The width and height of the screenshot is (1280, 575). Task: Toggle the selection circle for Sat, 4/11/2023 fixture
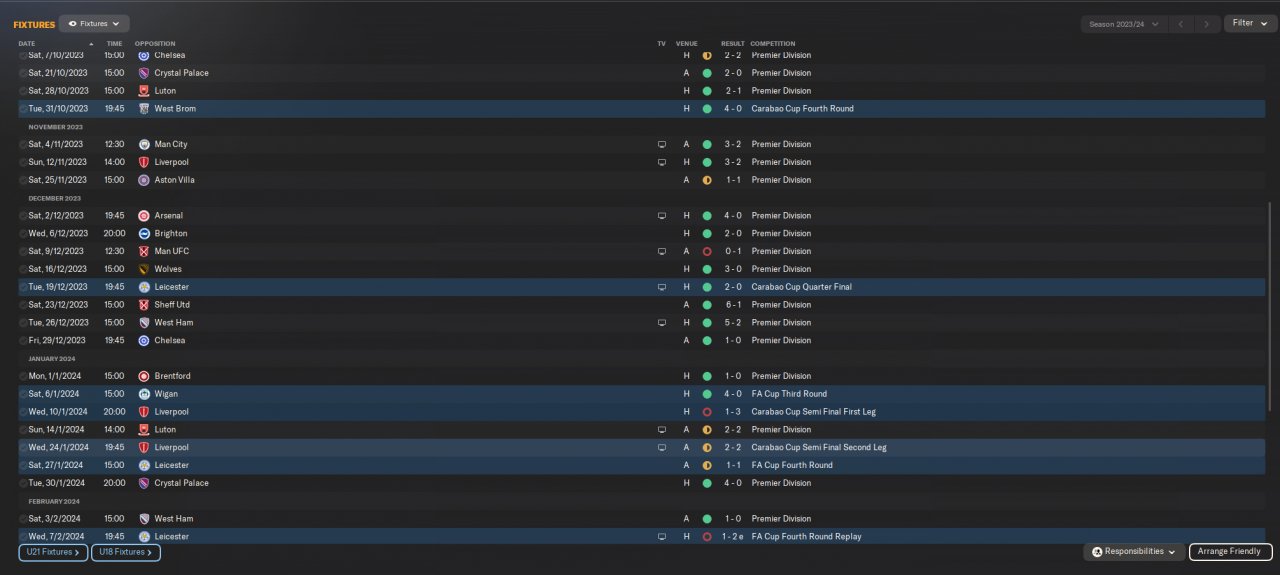coord(23,144)
